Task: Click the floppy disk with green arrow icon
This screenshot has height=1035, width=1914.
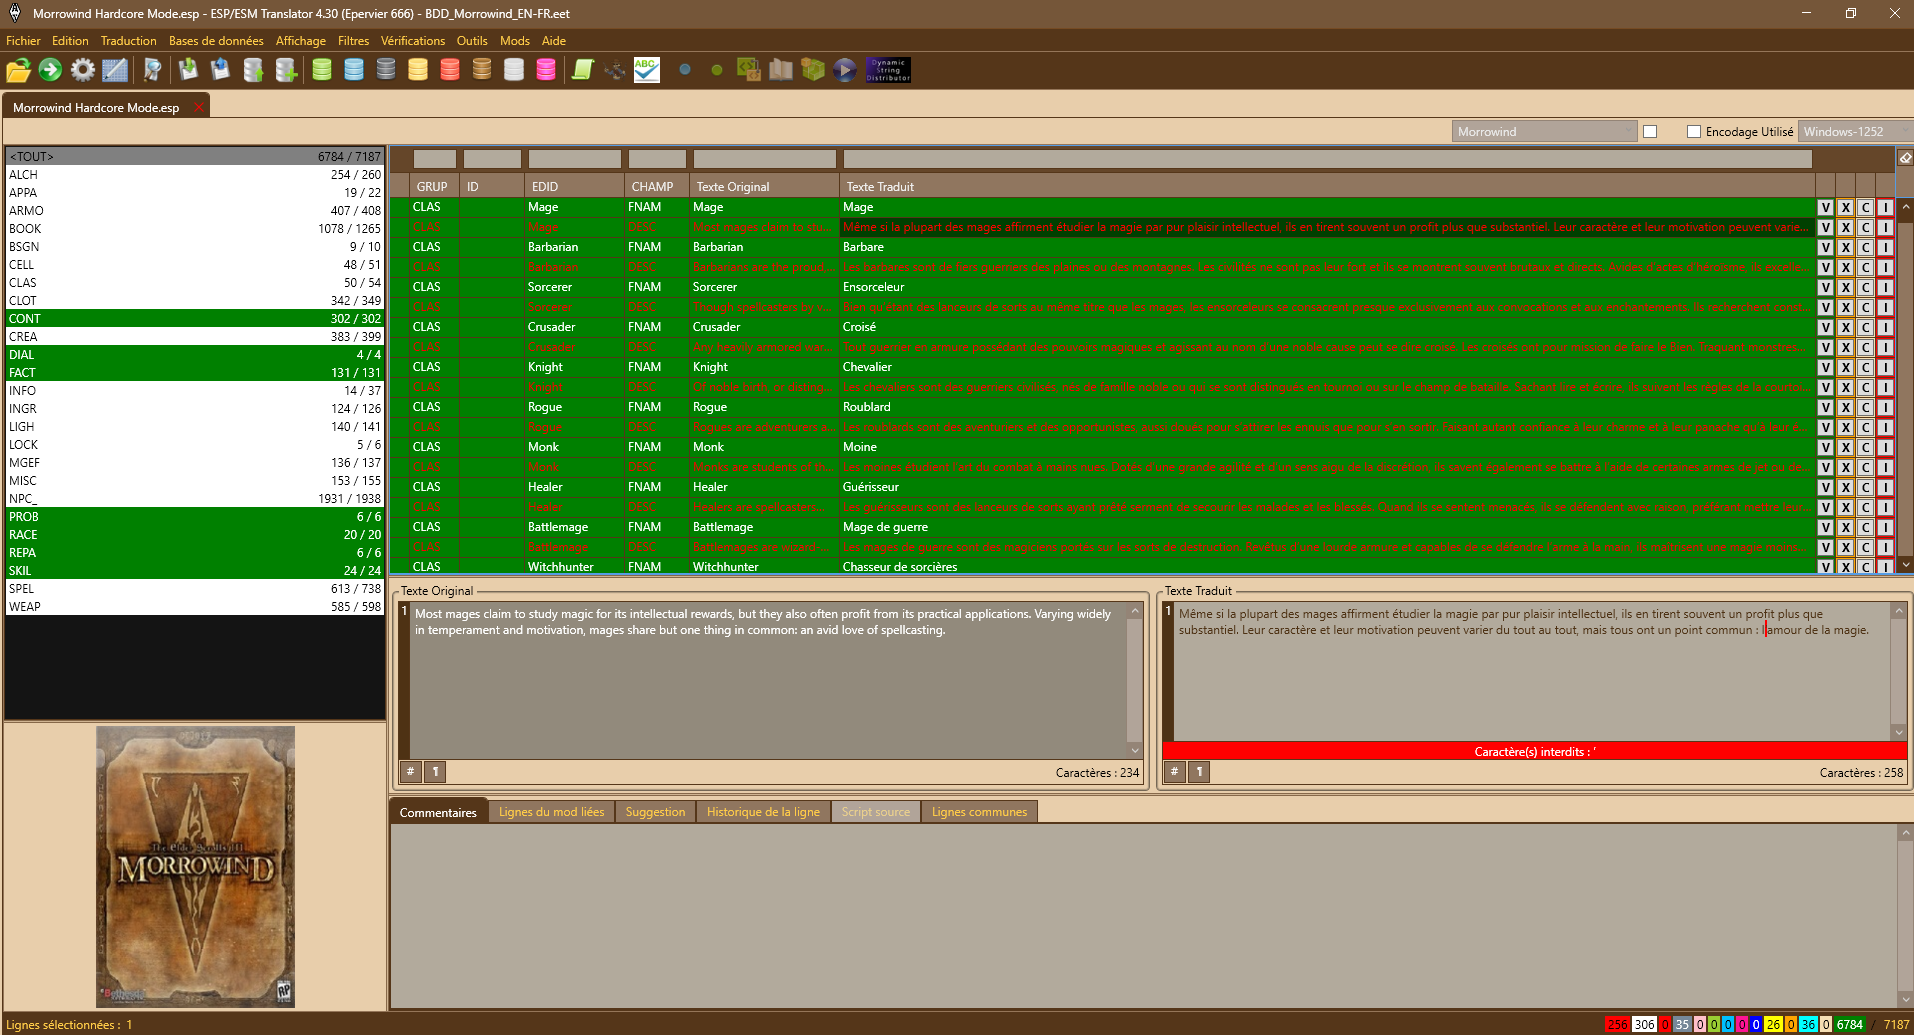Action: coord(188,70)
